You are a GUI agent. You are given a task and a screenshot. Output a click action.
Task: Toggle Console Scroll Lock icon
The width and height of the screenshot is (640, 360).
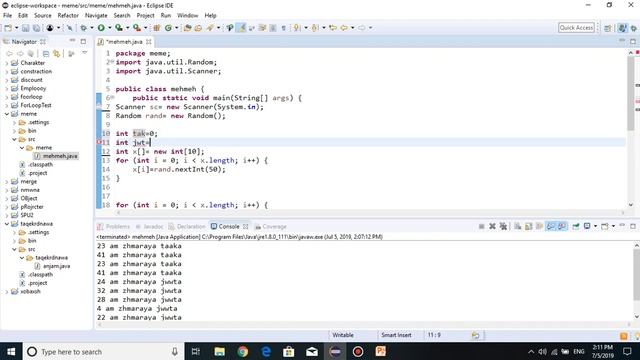click(528, 226)
